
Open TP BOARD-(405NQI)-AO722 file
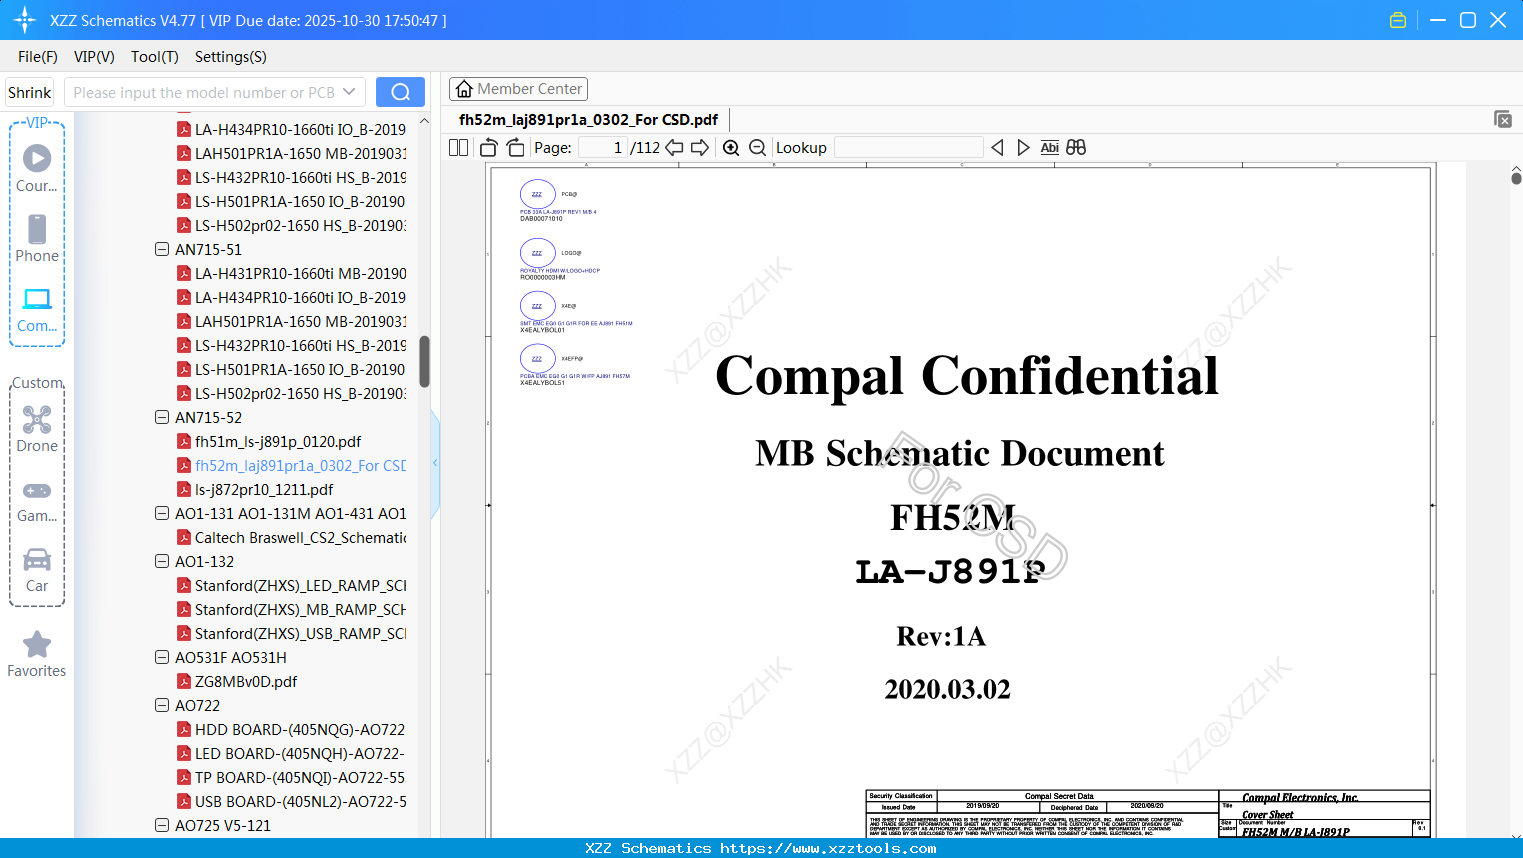[292, 777]
